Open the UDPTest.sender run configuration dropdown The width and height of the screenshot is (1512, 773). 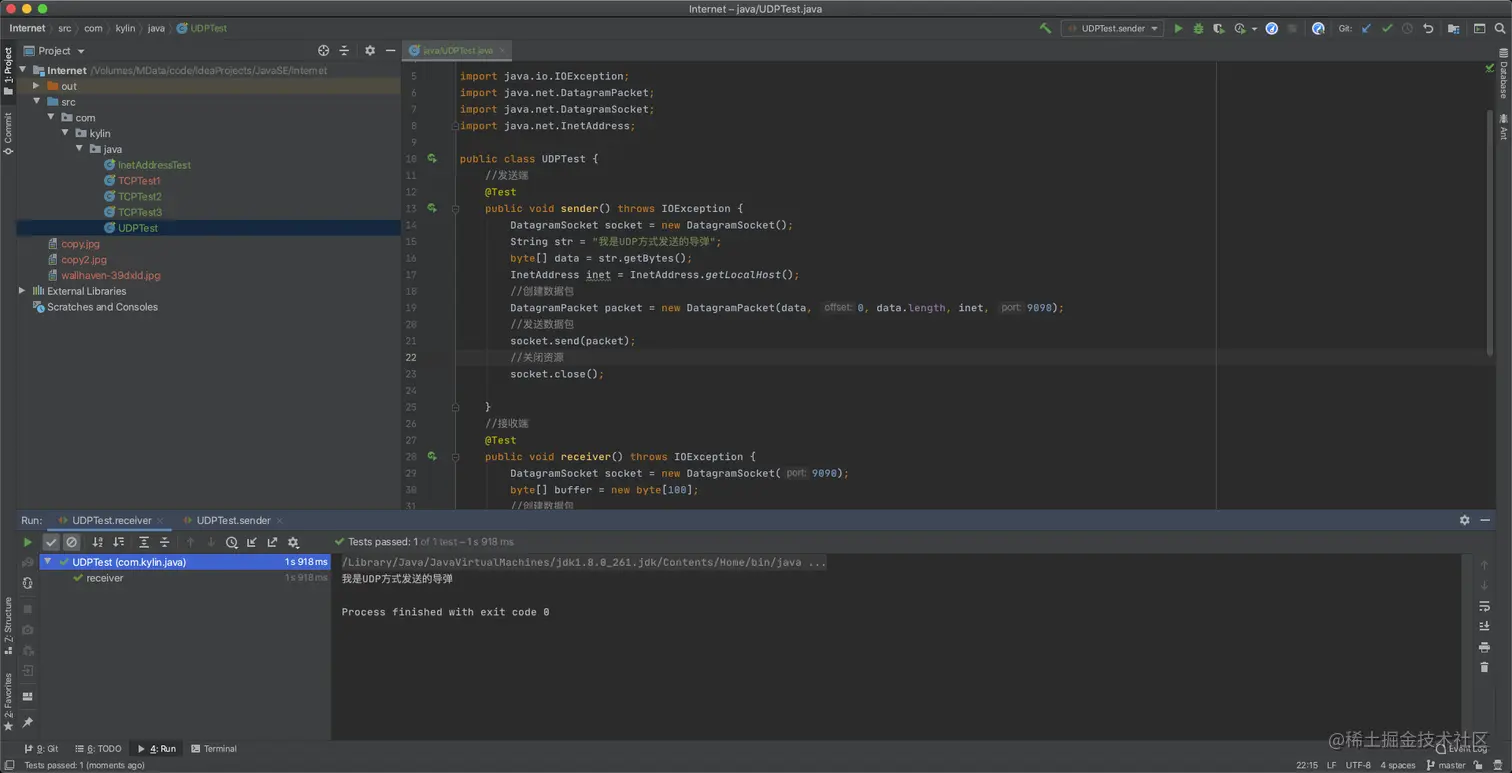(1113, 28)
